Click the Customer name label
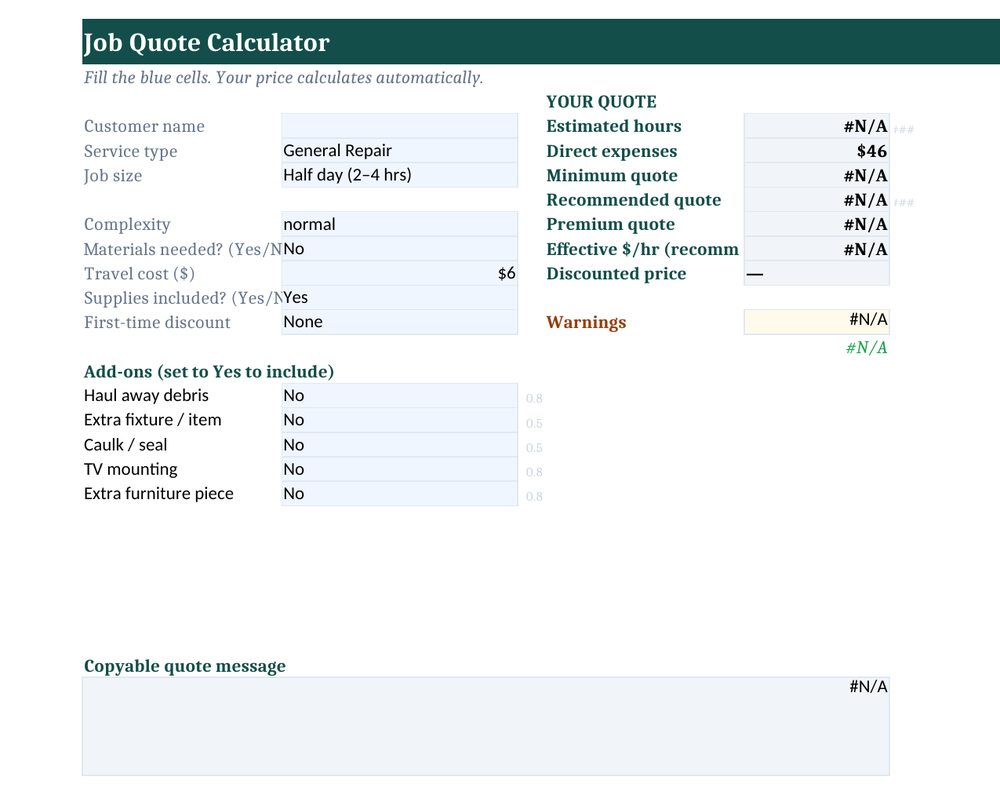This screenshot has height=795, width=1000. [144, 126]
